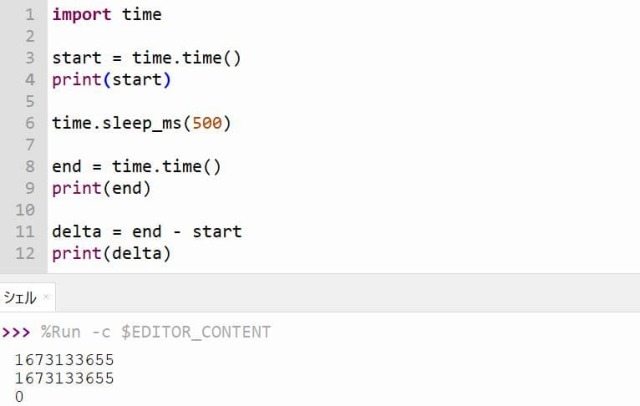Click the 'time.sleep_ms' function name
This screenshot has width=640, height=406.
[116, 123]
